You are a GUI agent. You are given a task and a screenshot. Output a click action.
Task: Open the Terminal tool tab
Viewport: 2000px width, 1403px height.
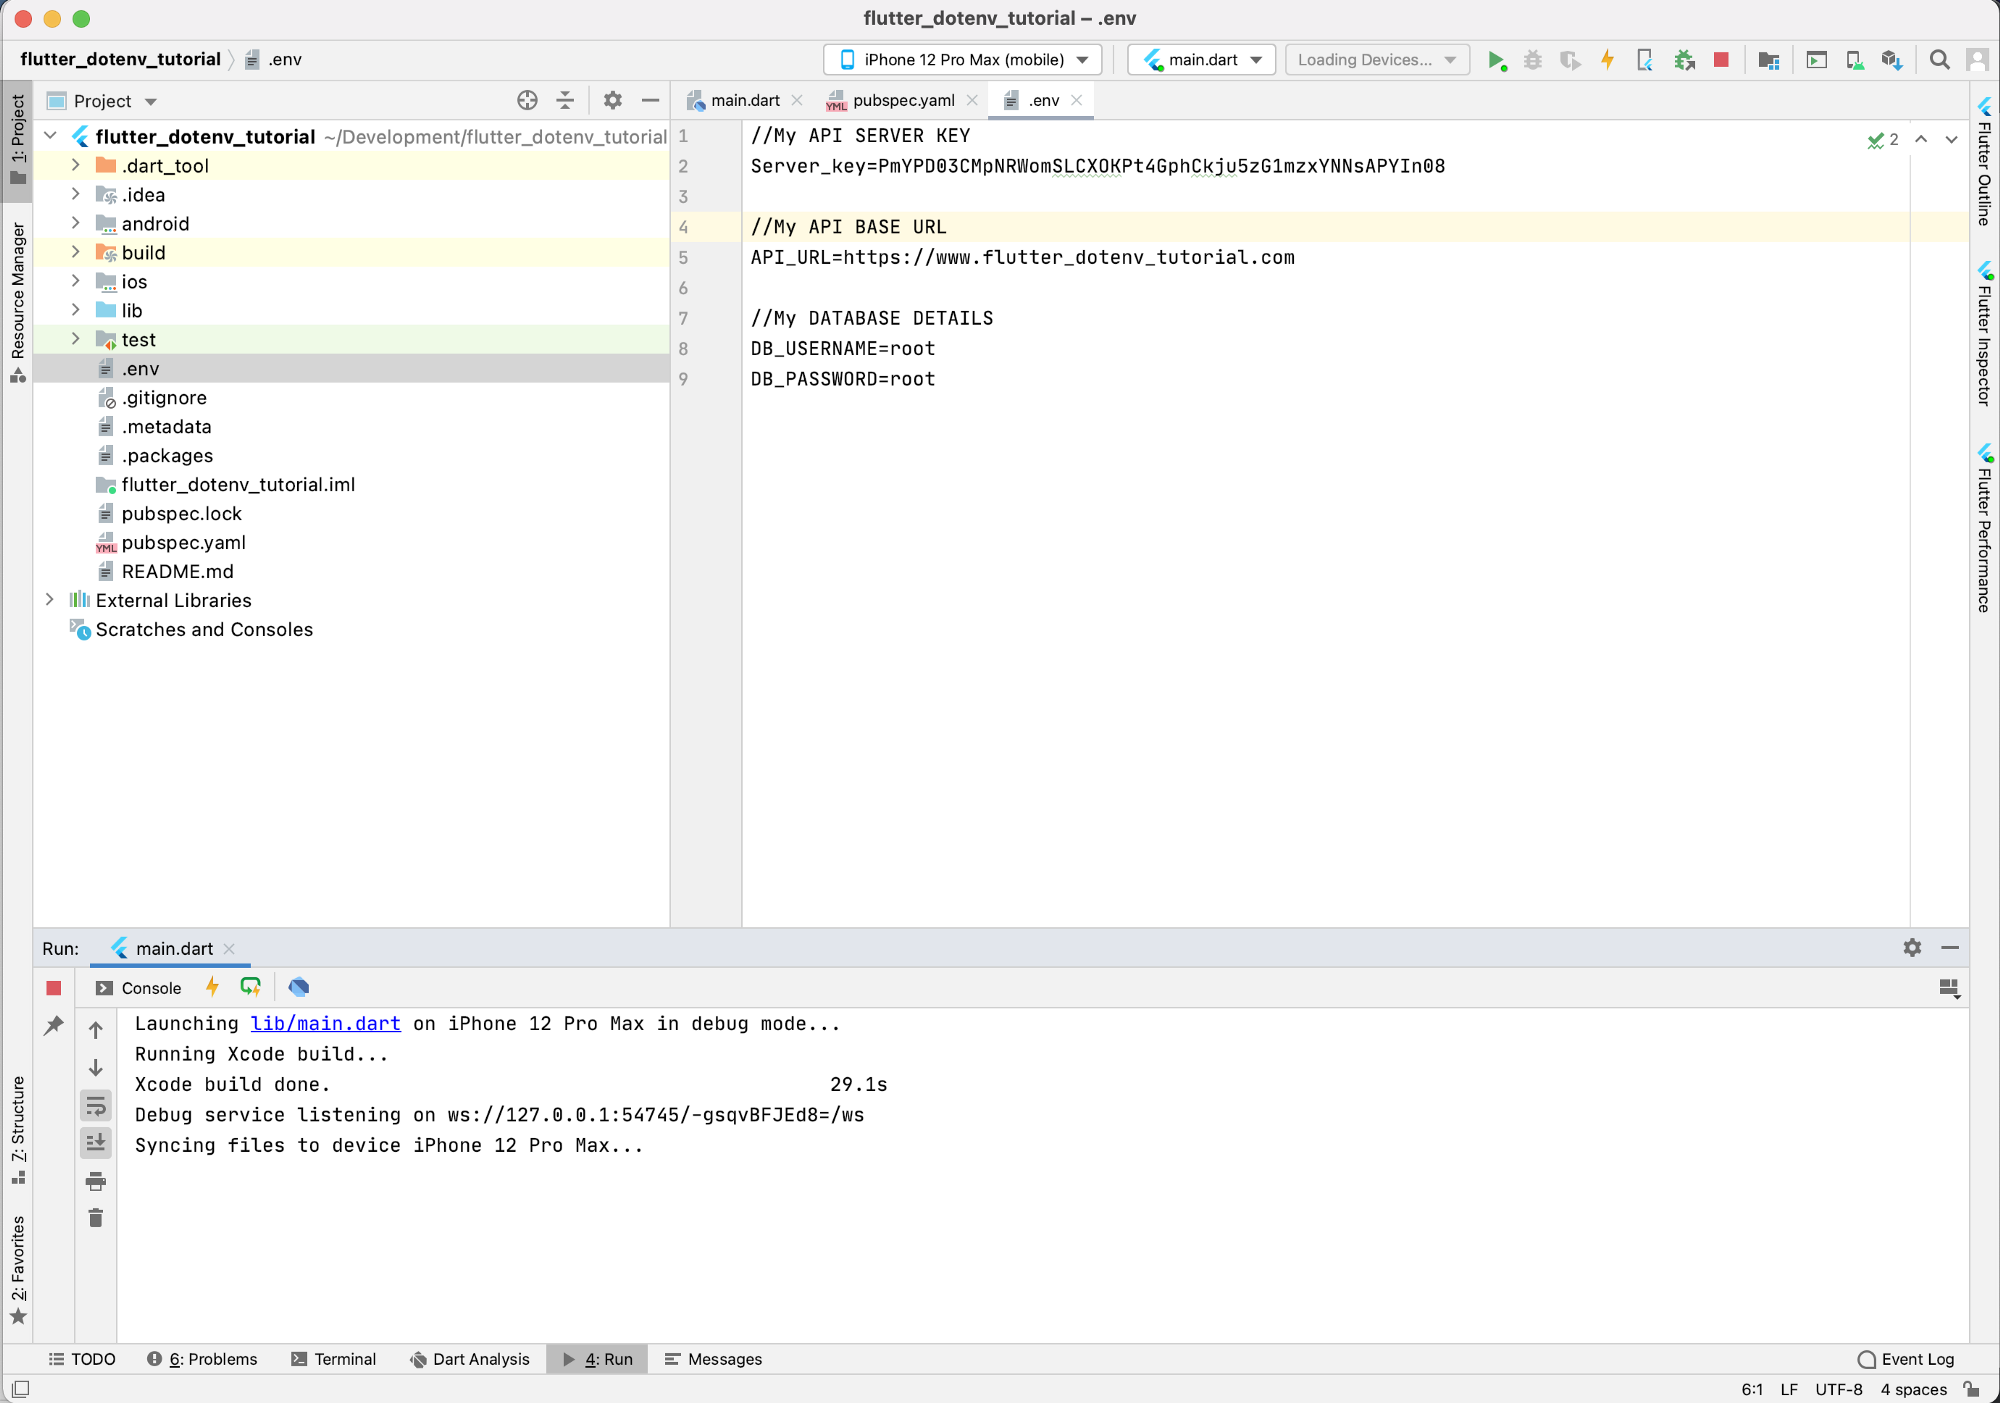tap(334, 1359)
